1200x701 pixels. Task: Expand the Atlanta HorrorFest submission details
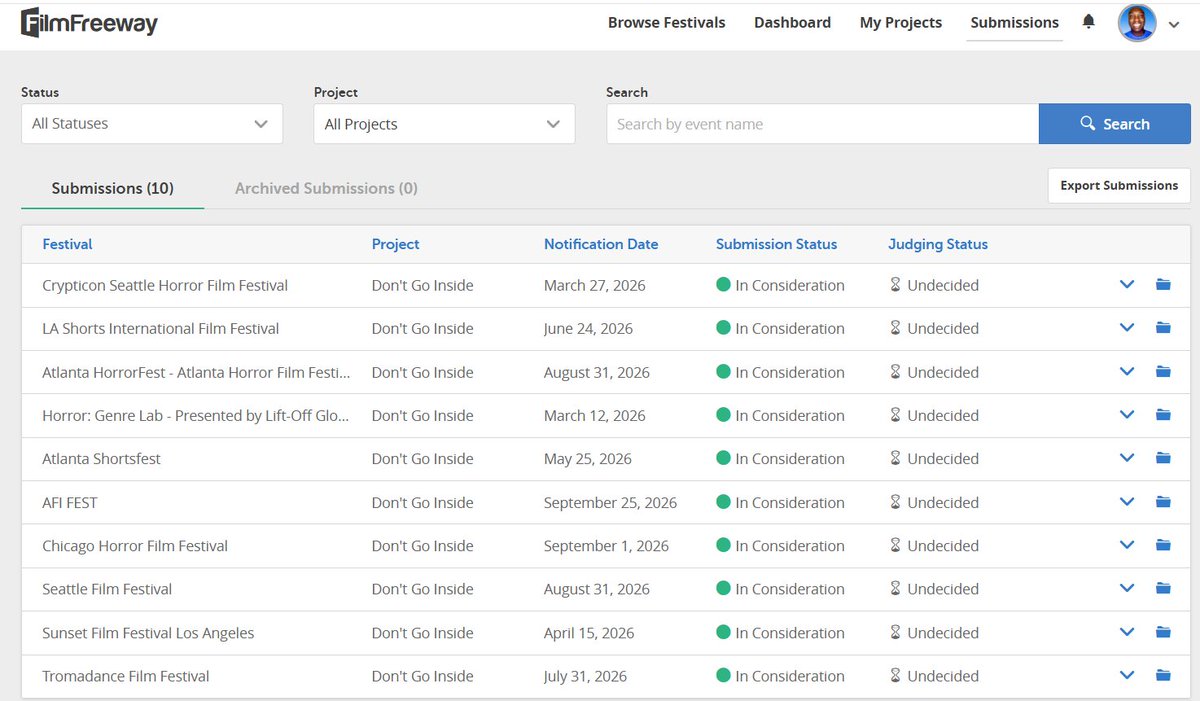(x=1127, y=372)
